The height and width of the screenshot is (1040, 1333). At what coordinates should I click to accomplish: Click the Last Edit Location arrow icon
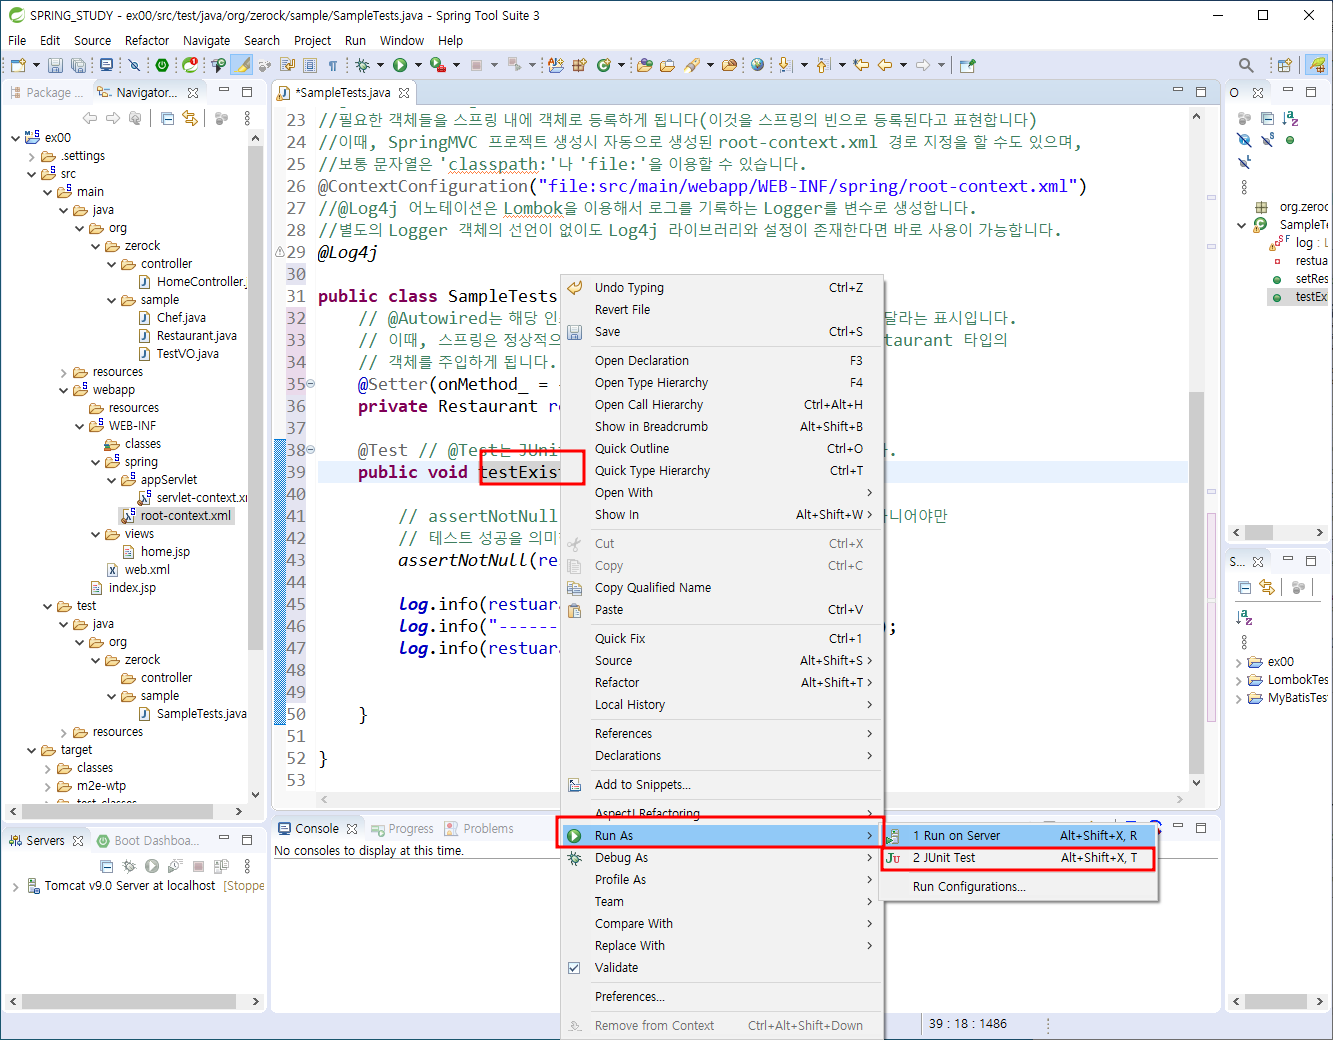(x=861, y=65)
